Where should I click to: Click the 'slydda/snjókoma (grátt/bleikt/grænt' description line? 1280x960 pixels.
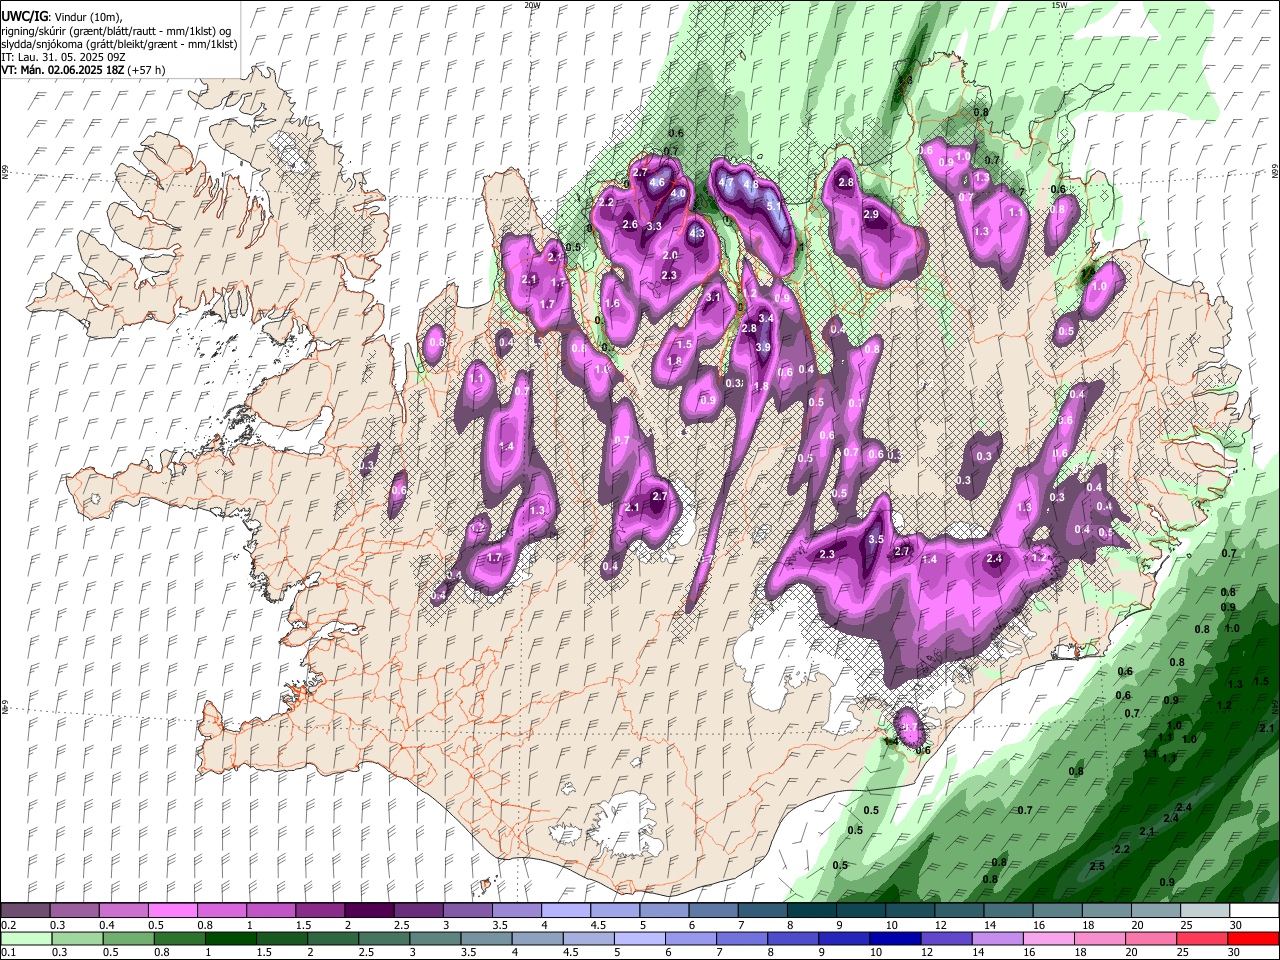click(x=119, y=44)
